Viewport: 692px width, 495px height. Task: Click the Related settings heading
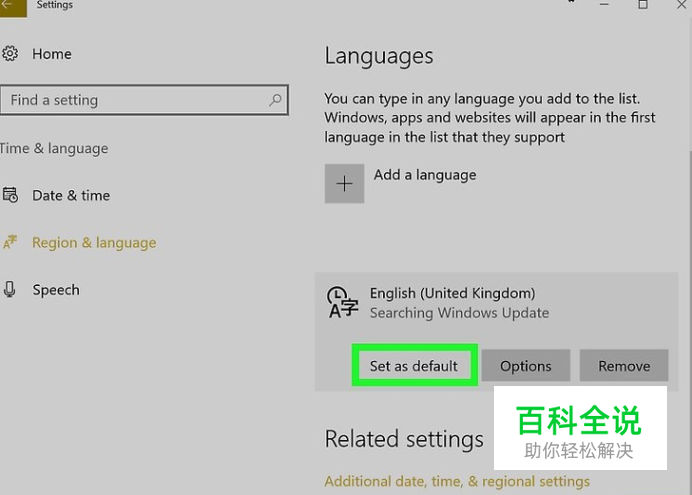[404, 439]
